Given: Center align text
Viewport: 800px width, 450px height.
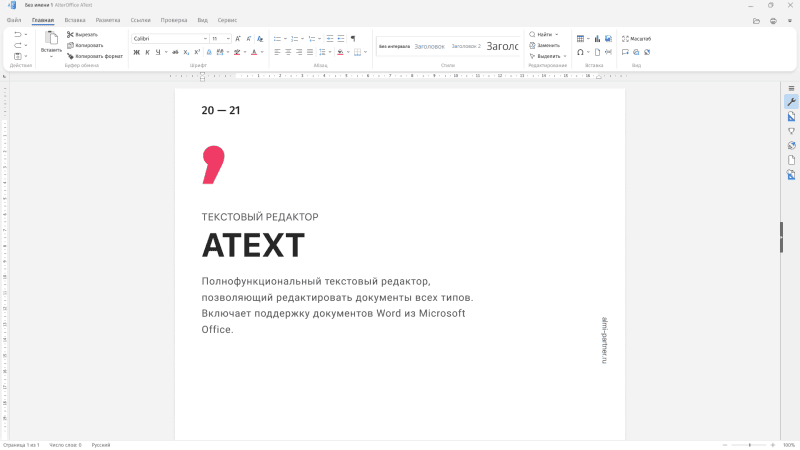Looking at the screenshot, I should tap(288, 52).
